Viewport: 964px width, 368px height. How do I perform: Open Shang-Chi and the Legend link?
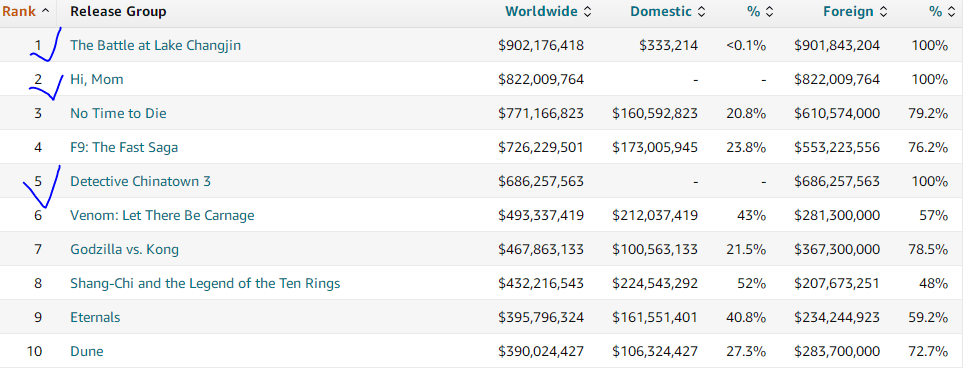(x=205, y=283)
